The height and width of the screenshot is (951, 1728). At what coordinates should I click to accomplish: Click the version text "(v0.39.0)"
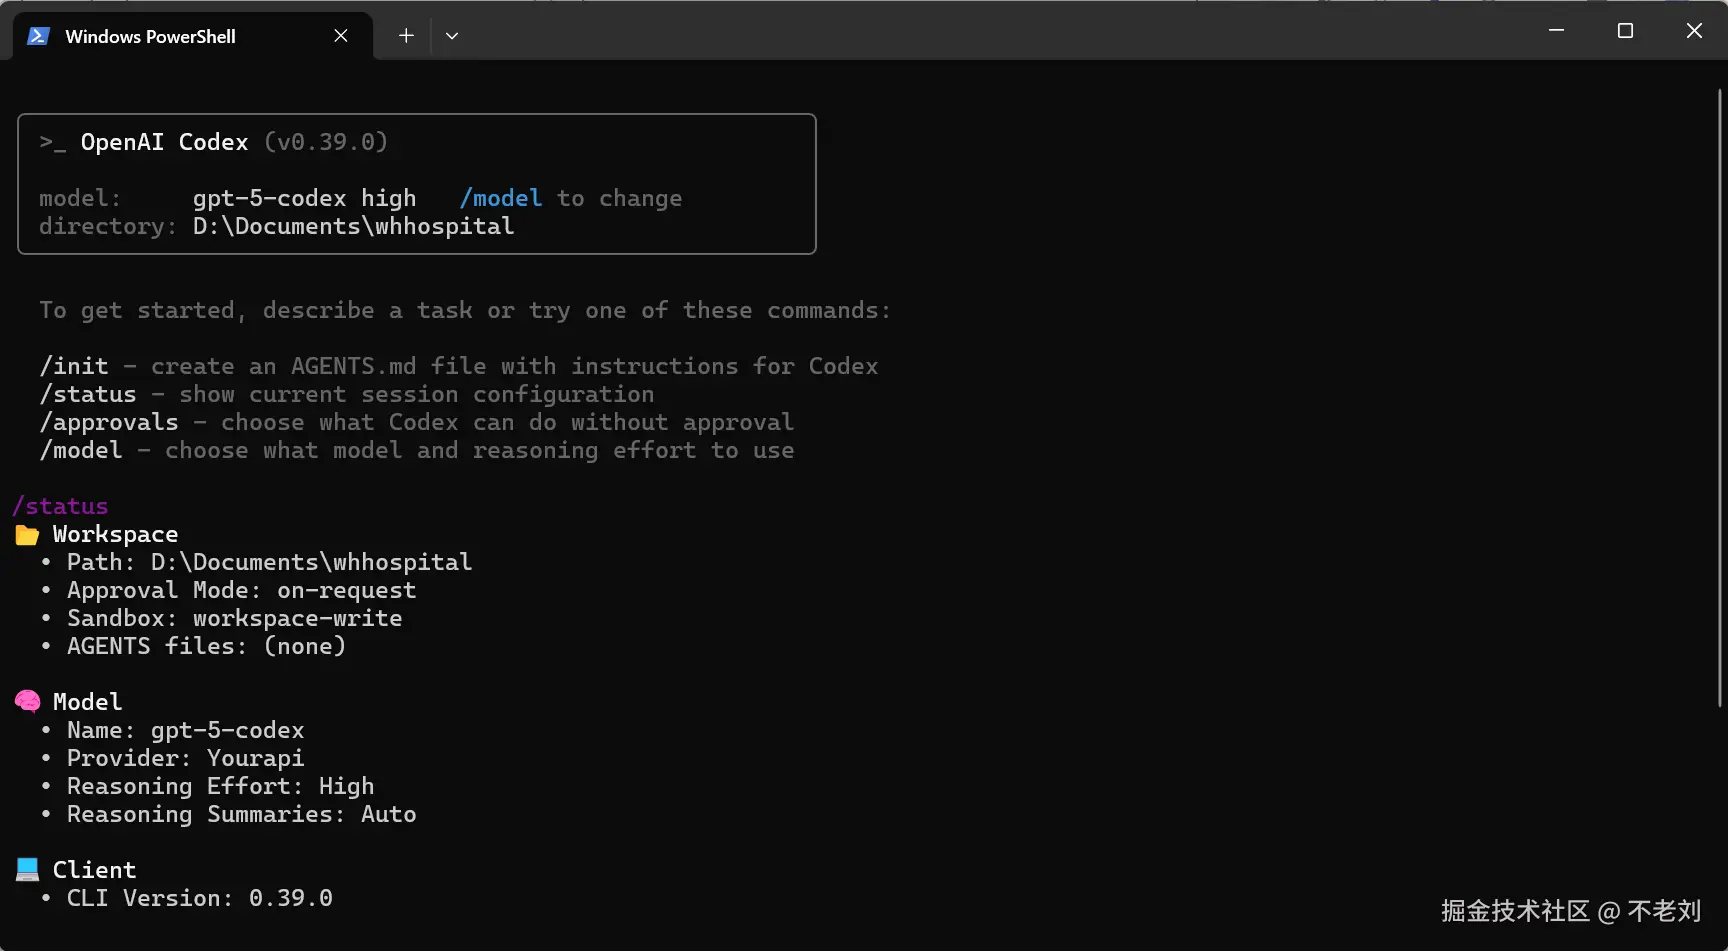(x=326, y=142)
